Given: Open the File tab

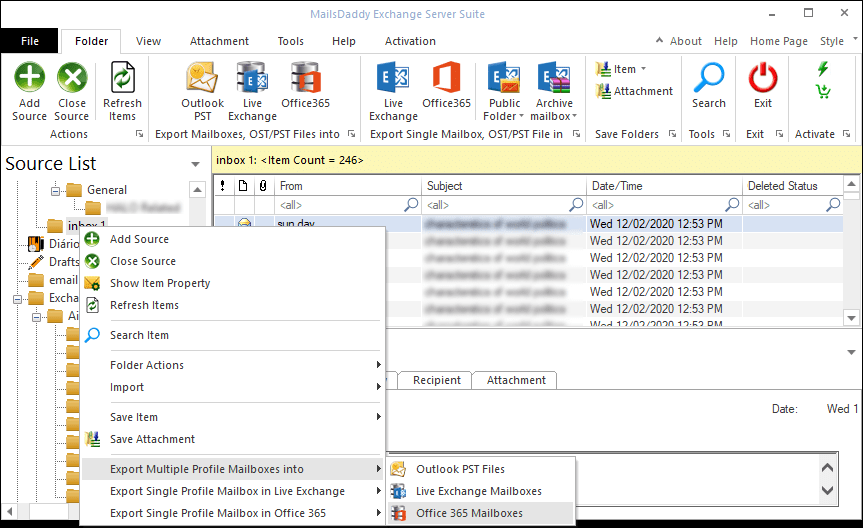Looking at the screenshot, I should click(x=30, y=41).
